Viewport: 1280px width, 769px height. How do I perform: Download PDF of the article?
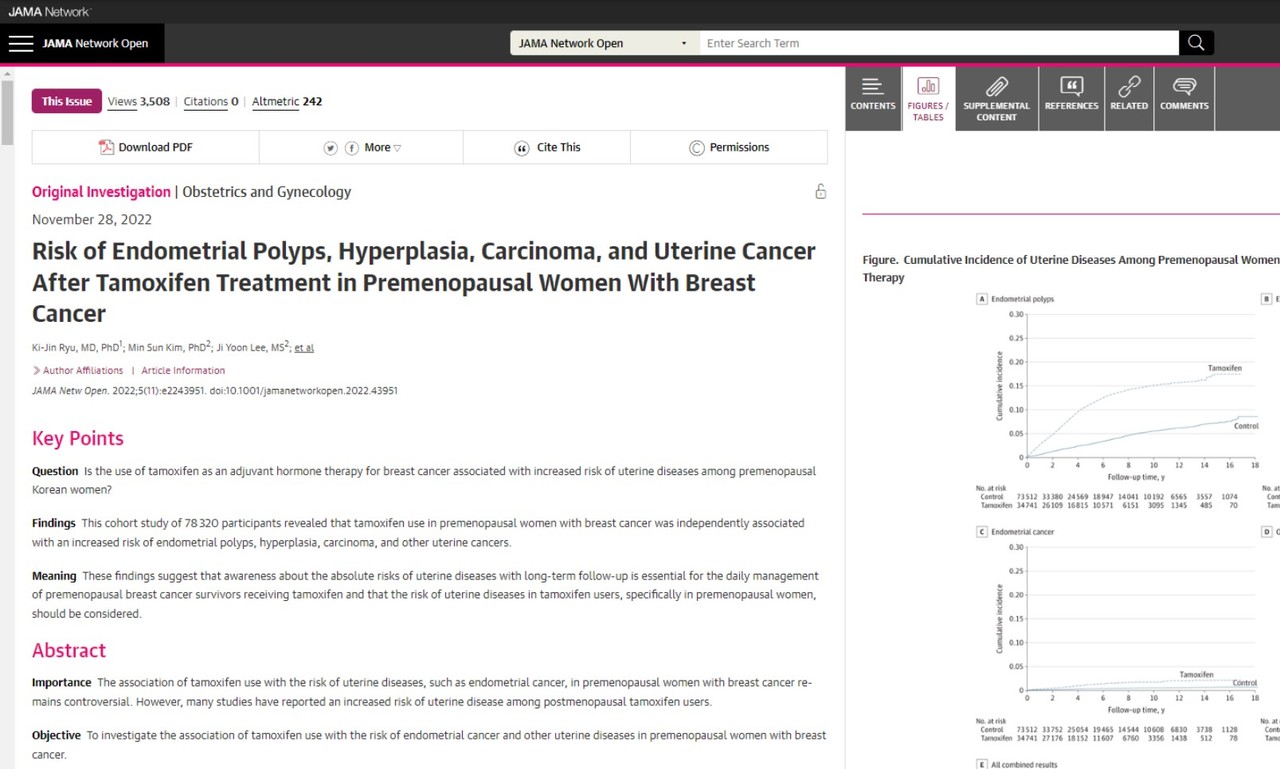[x=146, y=147]
